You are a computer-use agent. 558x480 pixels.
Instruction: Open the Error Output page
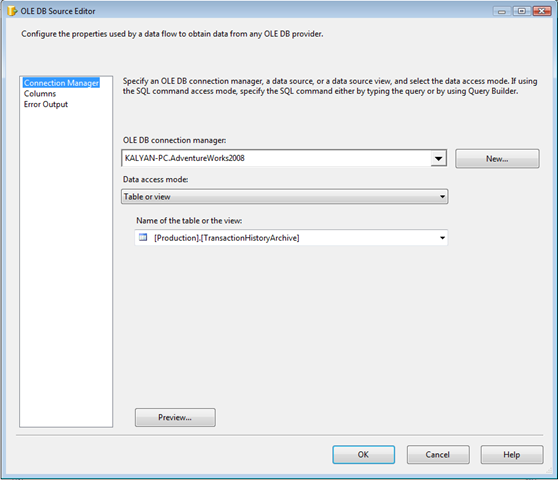click(x=46, y=104)
